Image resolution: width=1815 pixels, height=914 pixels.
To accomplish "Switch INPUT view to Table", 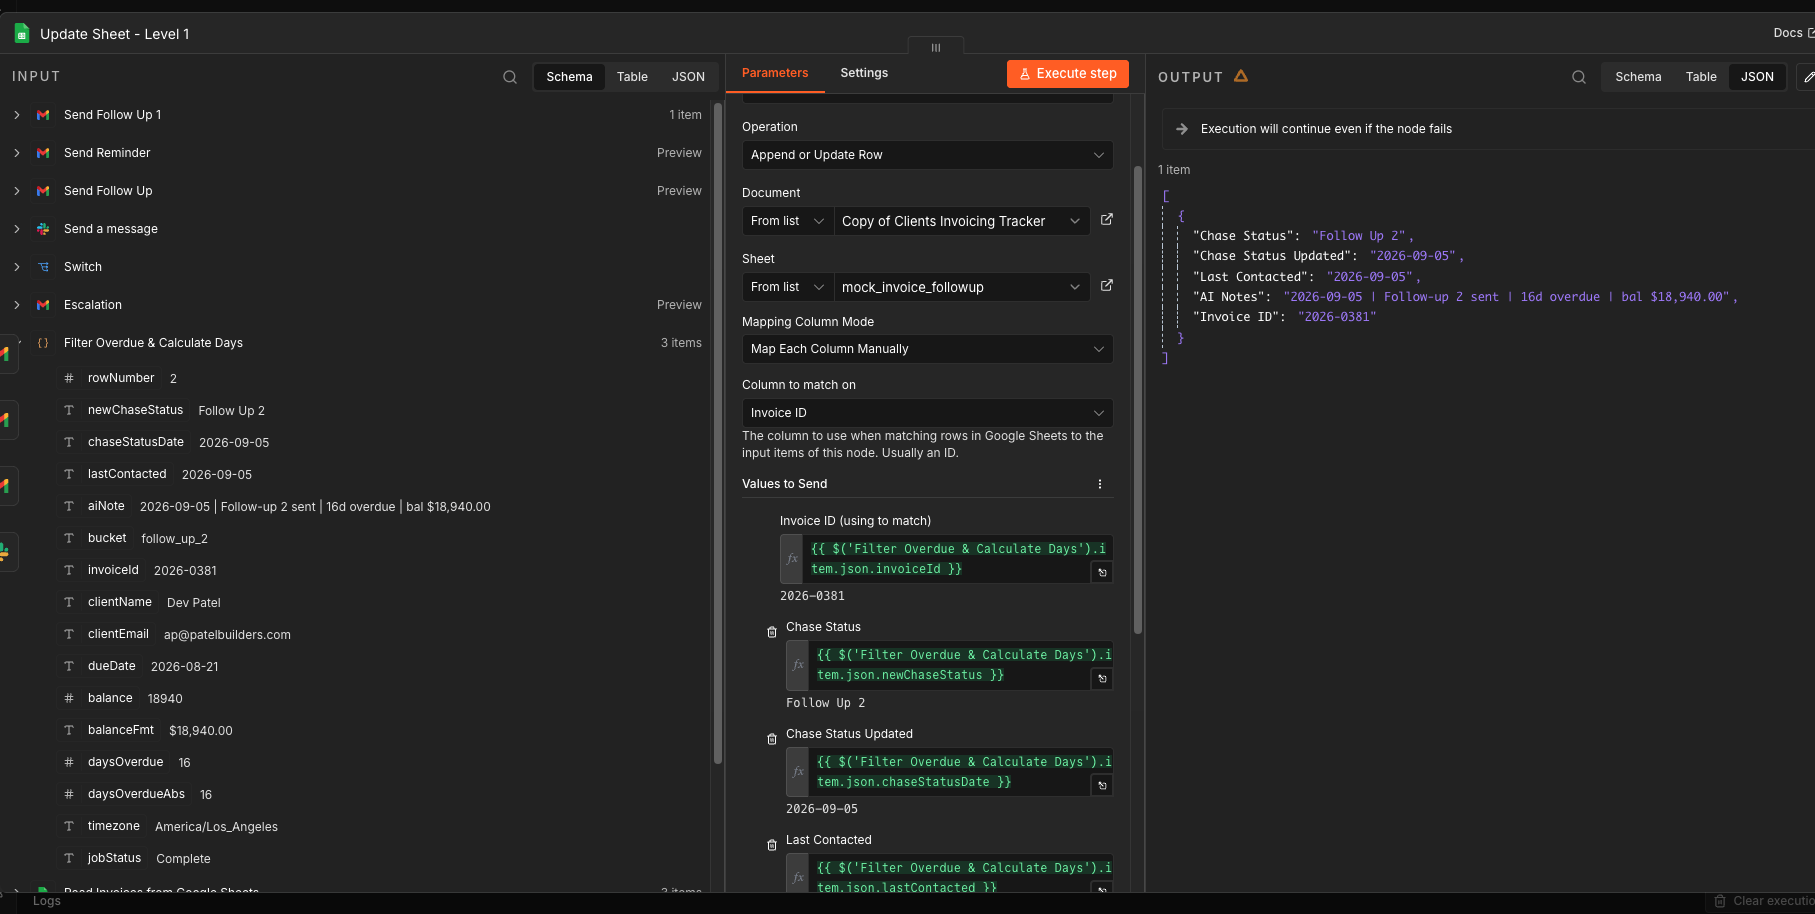I will point(632,77).
